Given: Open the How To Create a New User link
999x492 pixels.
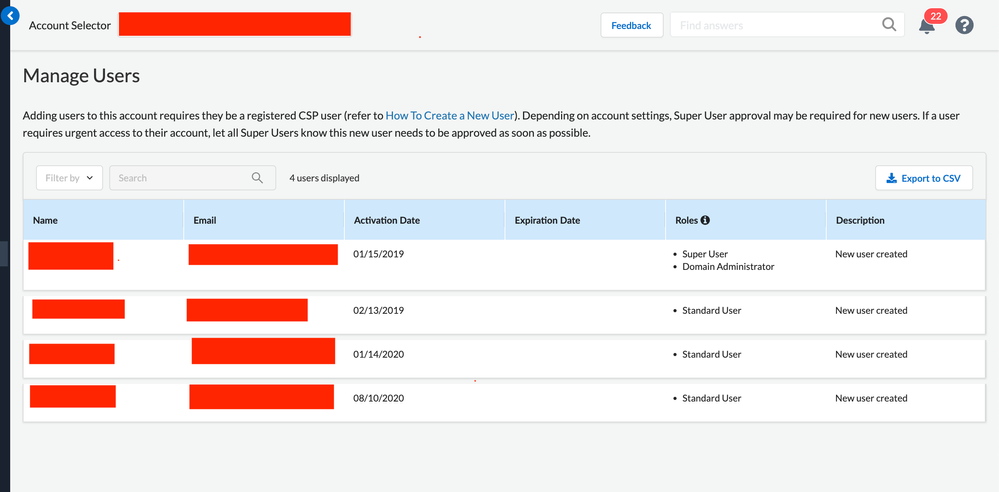Looking at the screenshot, I should 450,116.
